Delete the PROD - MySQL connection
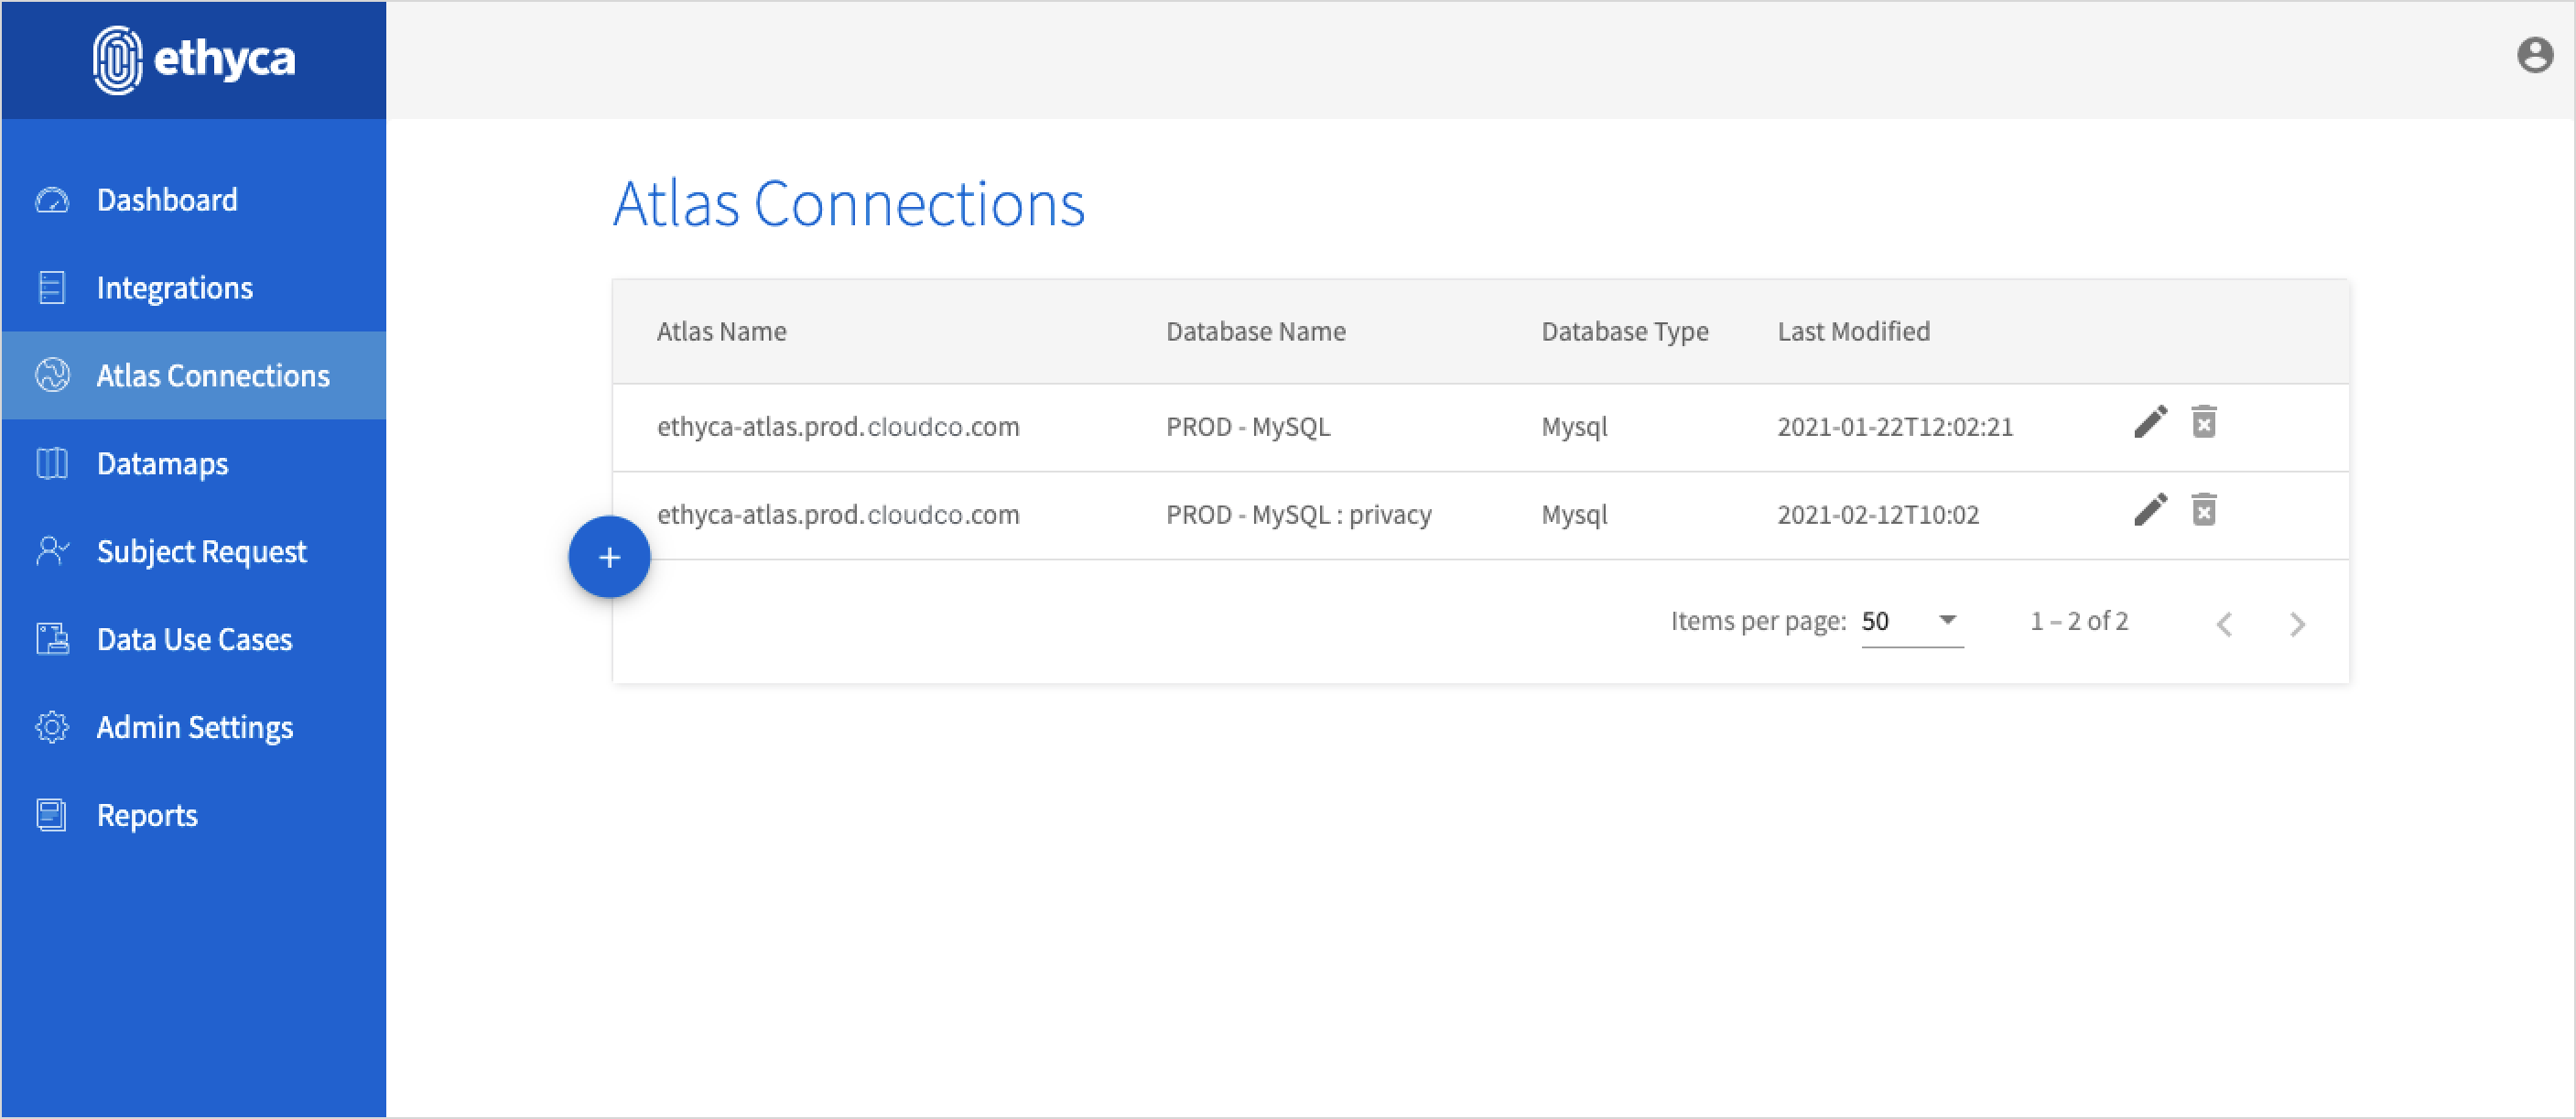The height and width of the screenshot is (1119, 2576). (x=2204, y=422)
